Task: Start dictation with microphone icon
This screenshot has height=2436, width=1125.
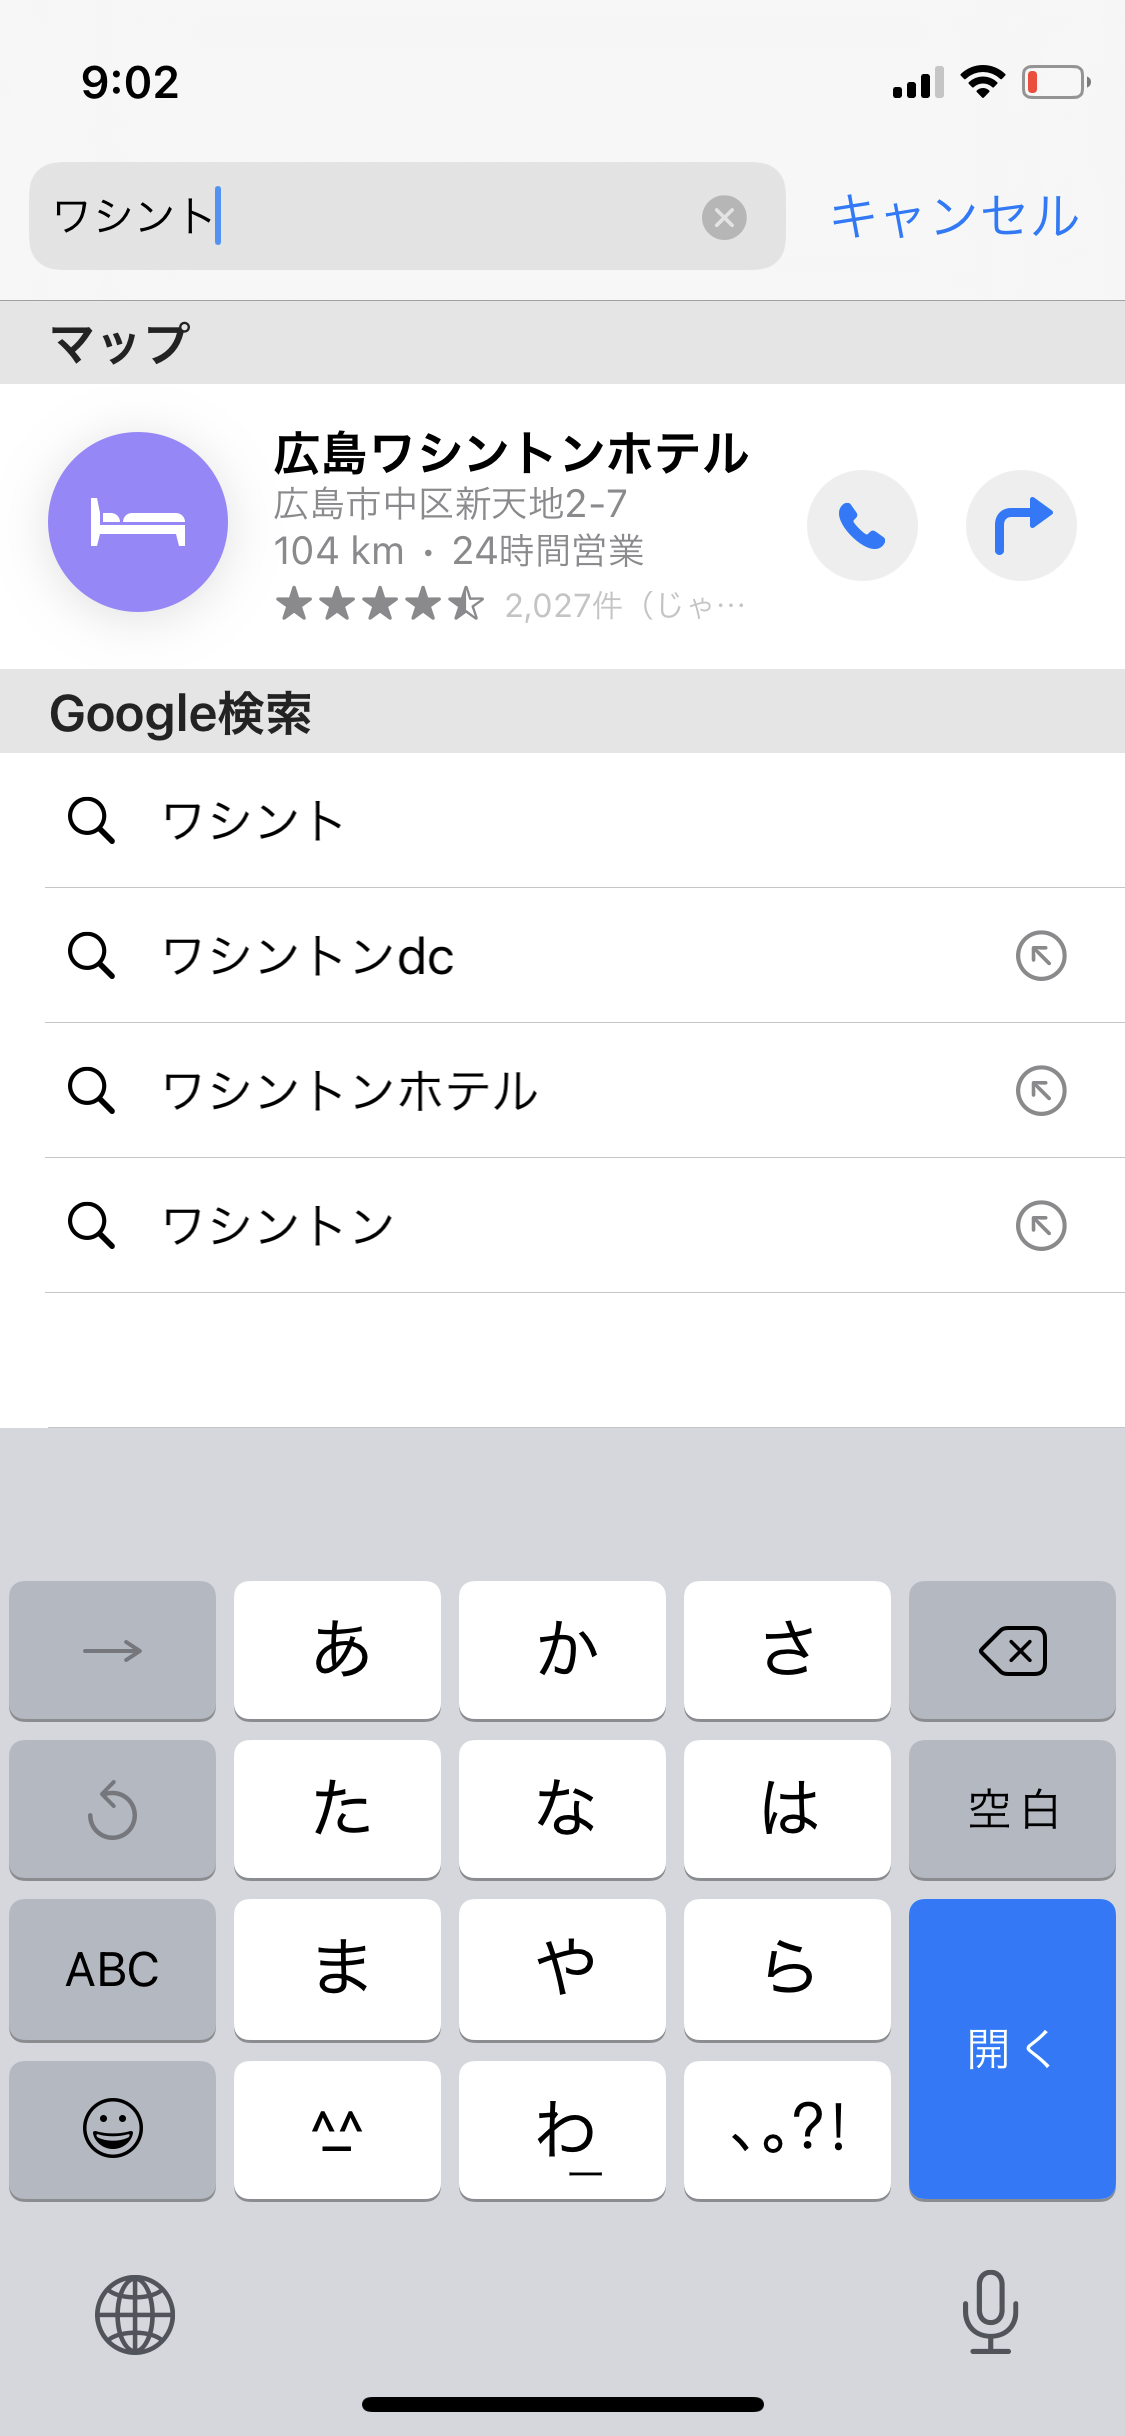Action: coord(990,2312)
